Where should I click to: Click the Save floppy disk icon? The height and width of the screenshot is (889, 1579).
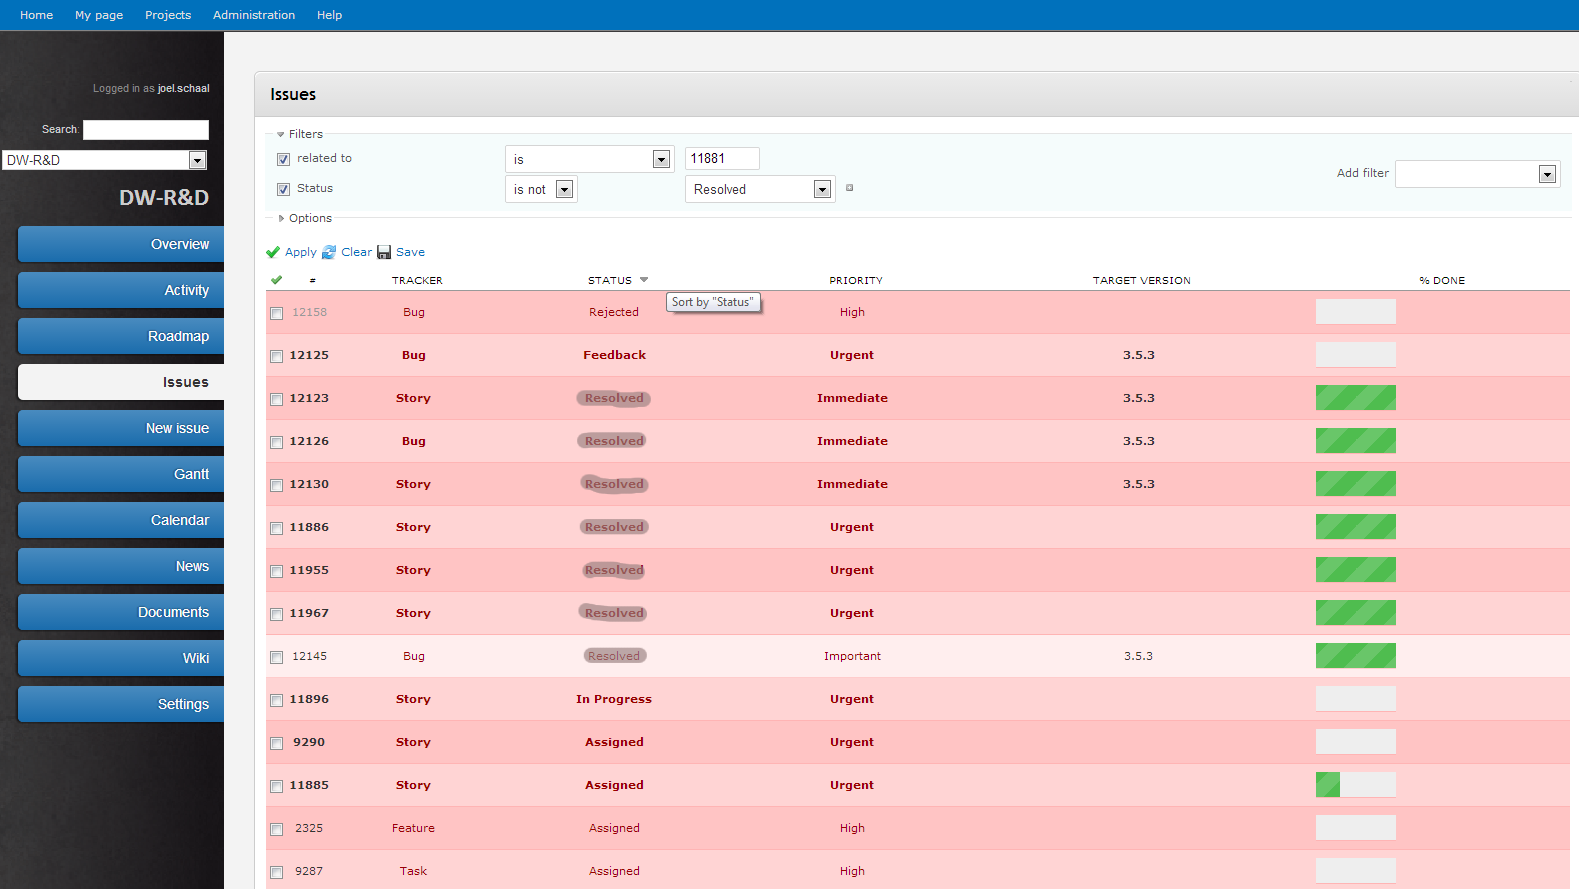384,252
